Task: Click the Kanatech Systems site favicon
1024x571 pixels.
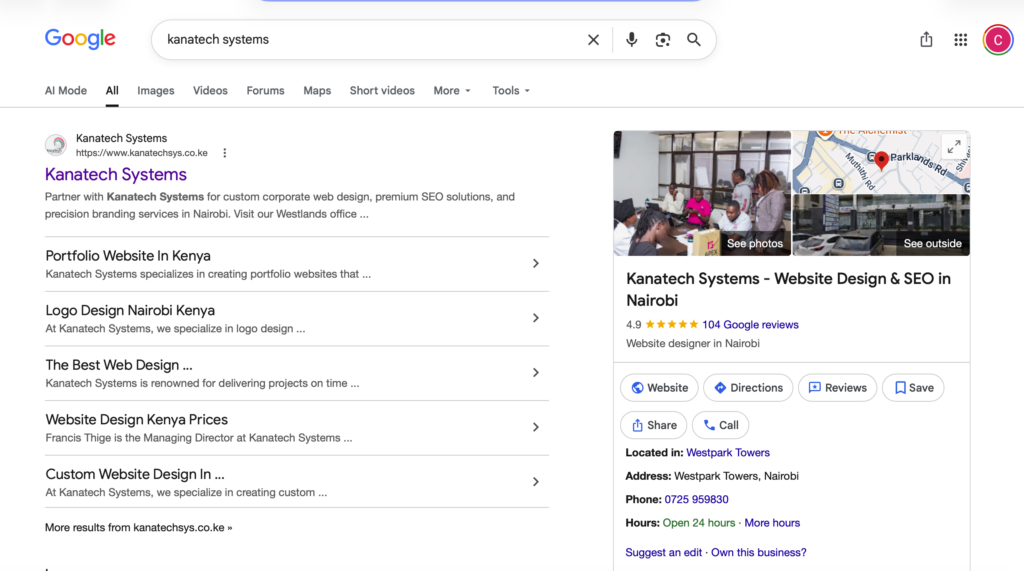Action: click(56, 145)
